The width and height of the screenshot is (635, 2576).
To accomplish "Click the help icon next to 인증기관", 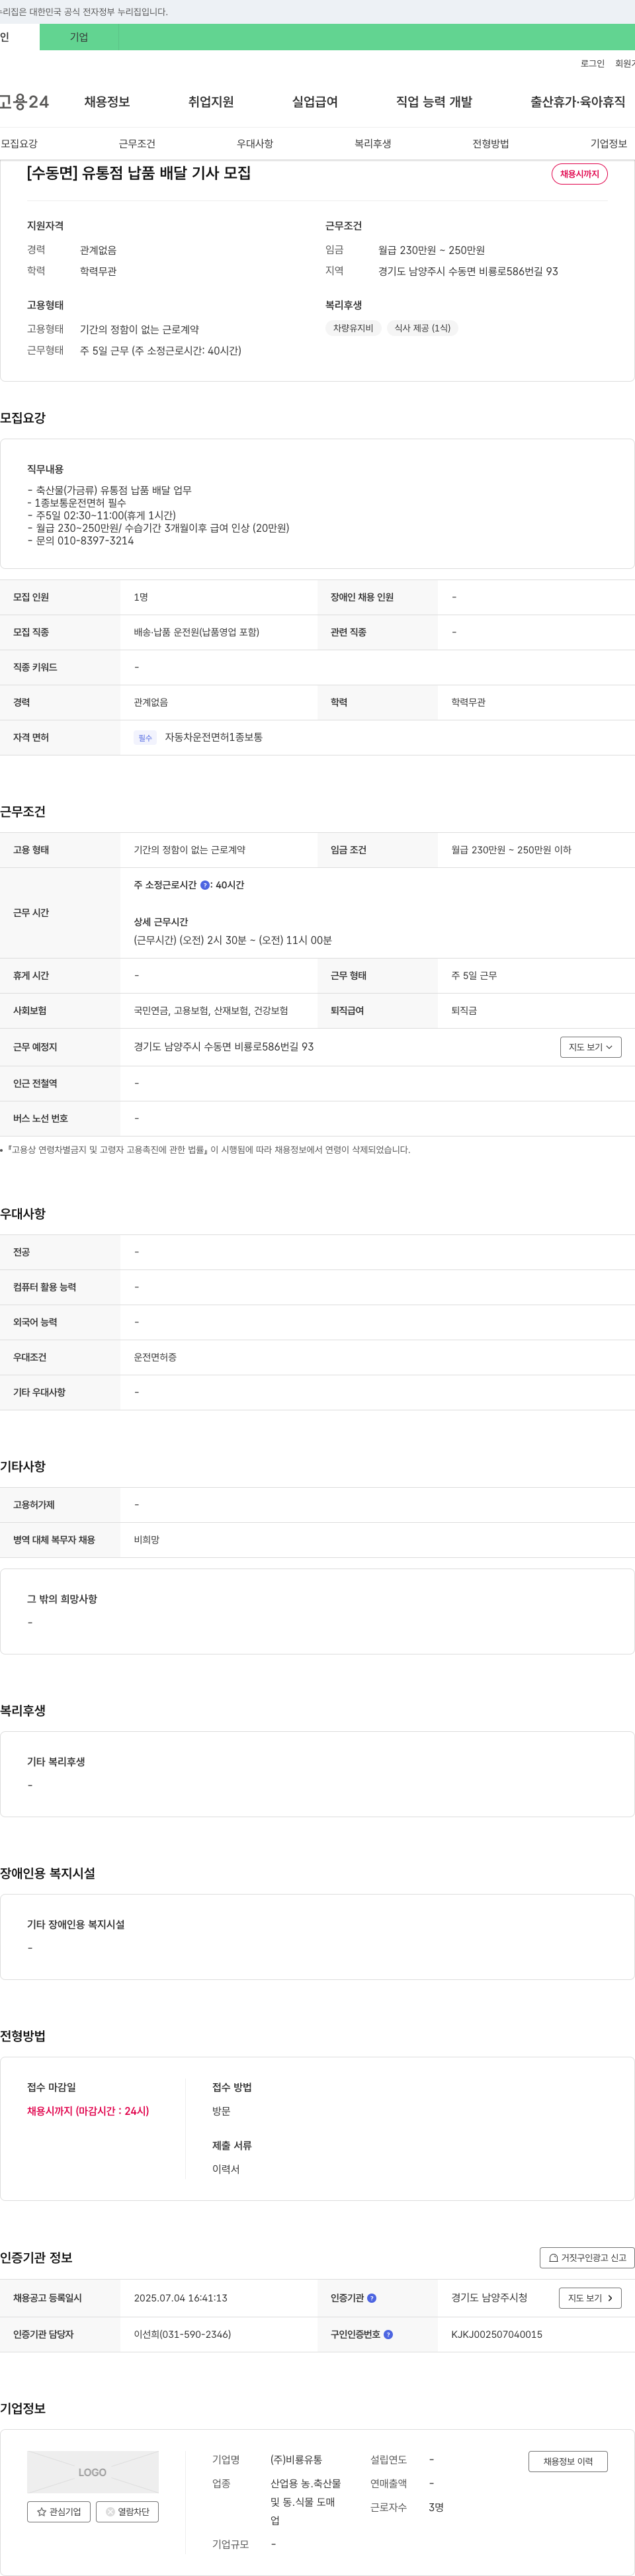I will 372,2298.
